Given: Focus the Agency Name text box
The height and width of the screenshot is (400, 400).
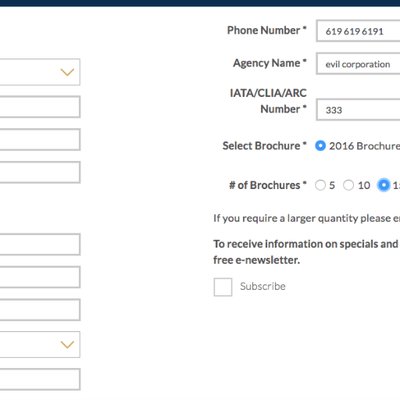Looking at the screenshot, I should 358,64.
